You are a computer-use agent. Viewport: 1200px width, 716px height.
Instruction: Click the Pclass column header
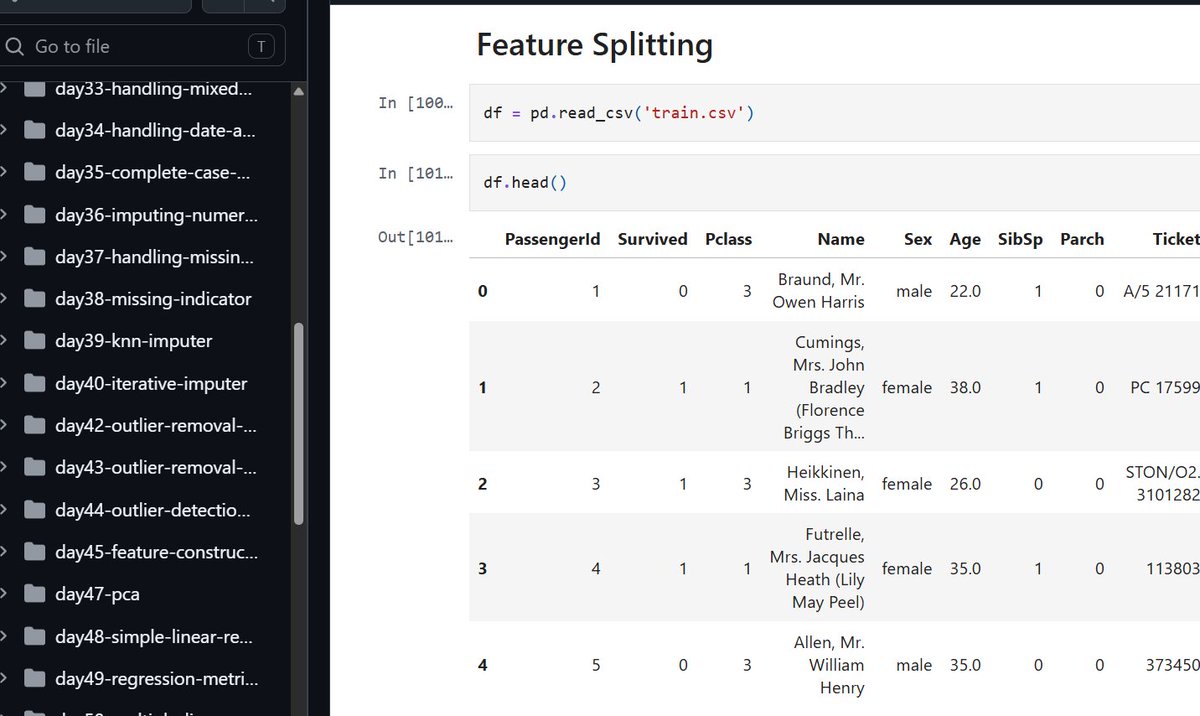(728, 239)
